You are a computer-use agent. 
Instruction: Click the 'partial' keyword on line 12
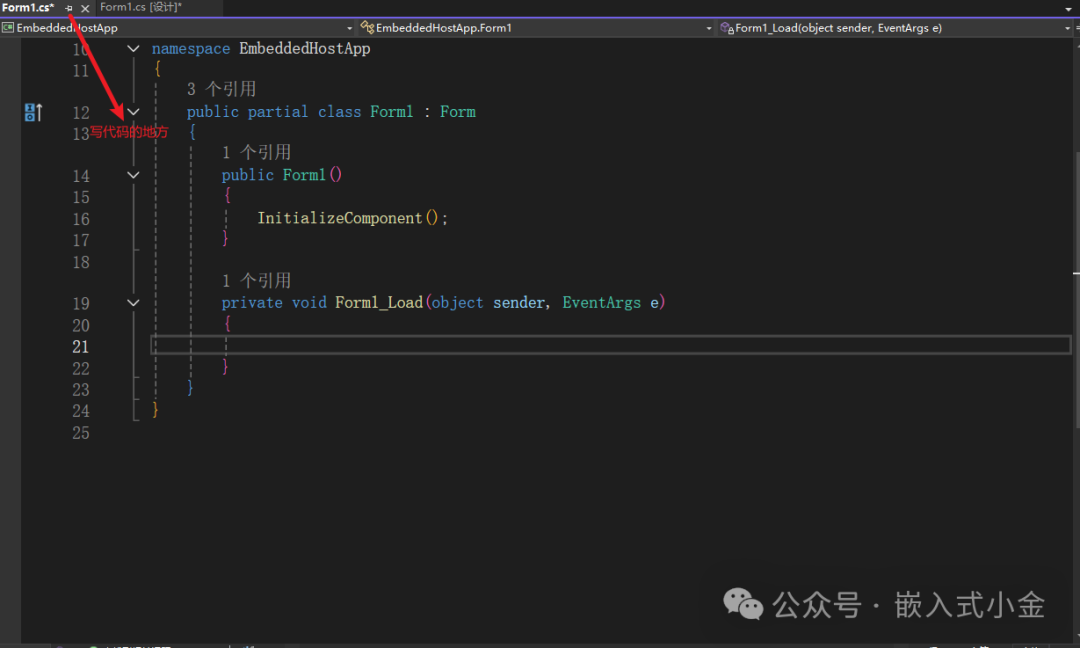278,112
